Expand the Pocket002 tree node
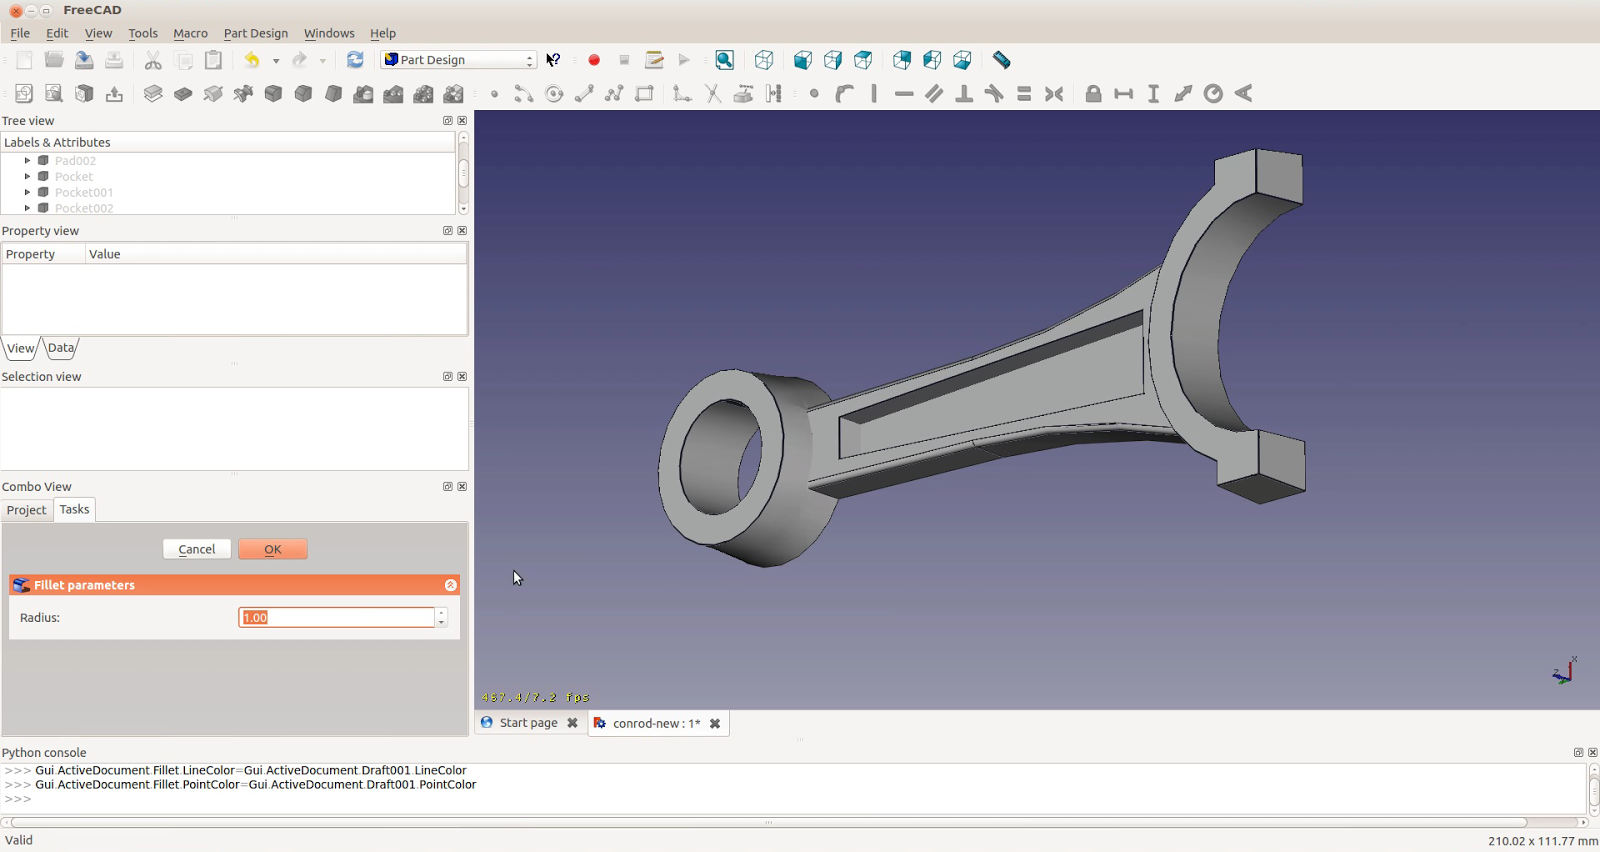 [x=27, y=208]
